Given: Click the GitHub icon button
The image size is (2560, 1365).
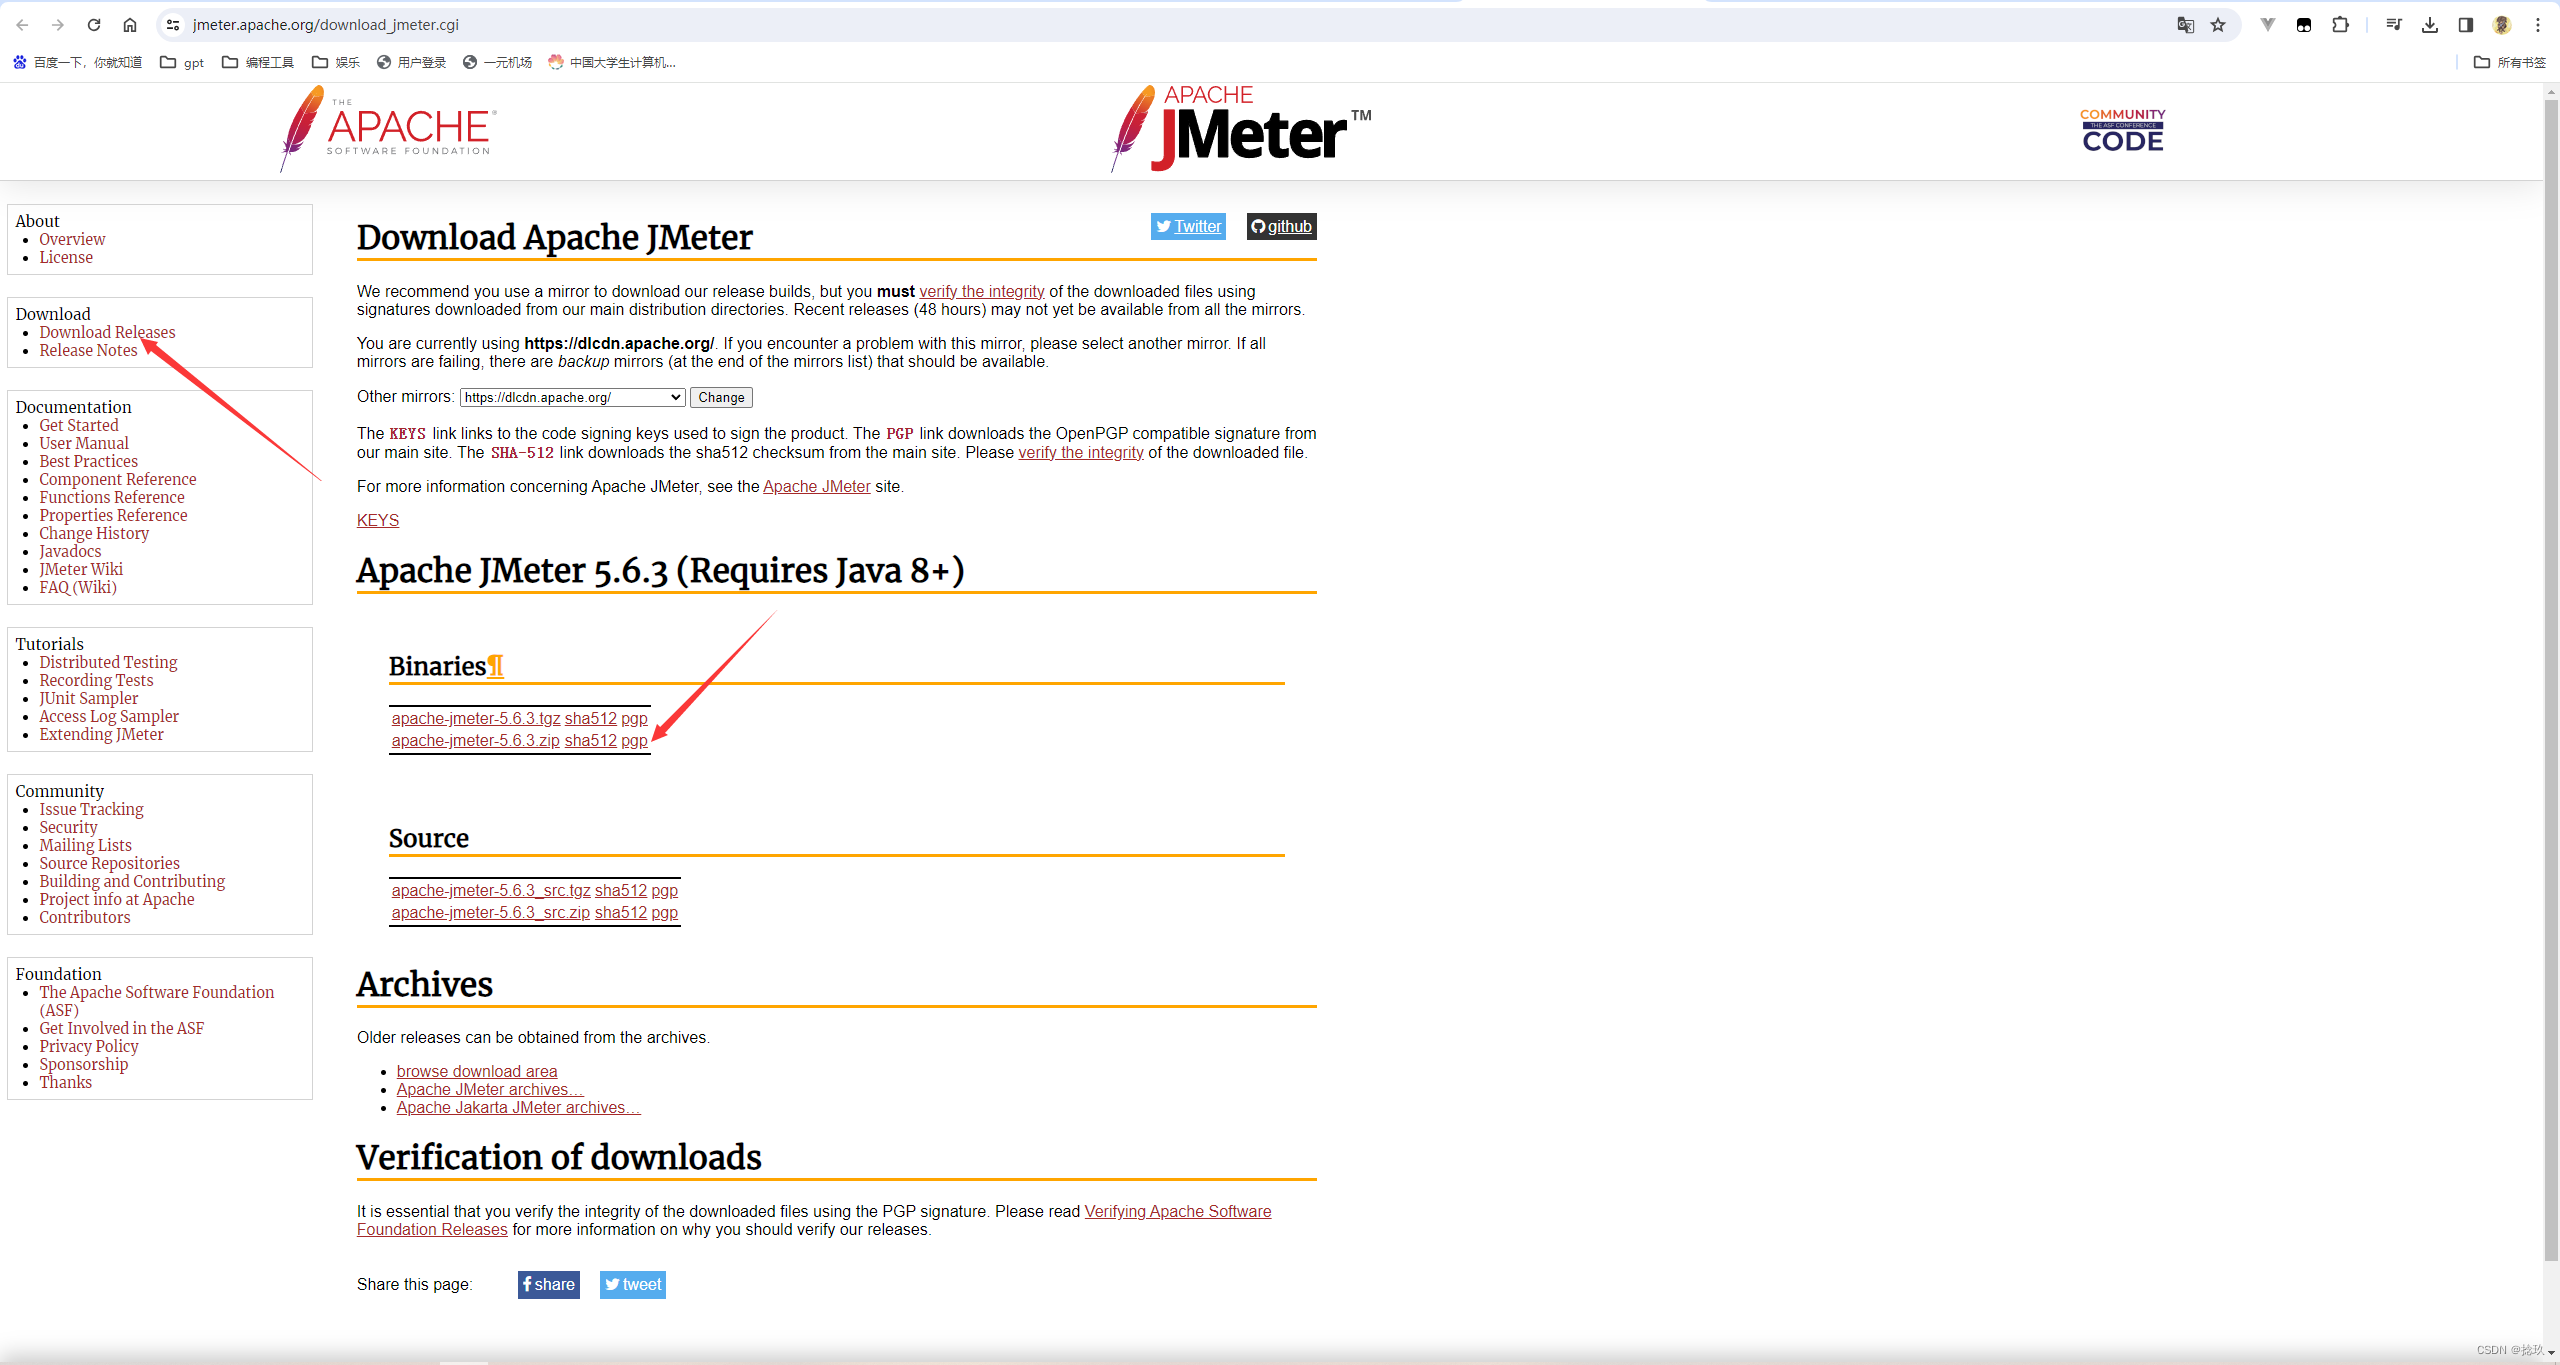Looking at the screenshot, I should [x=1280, y=225].
